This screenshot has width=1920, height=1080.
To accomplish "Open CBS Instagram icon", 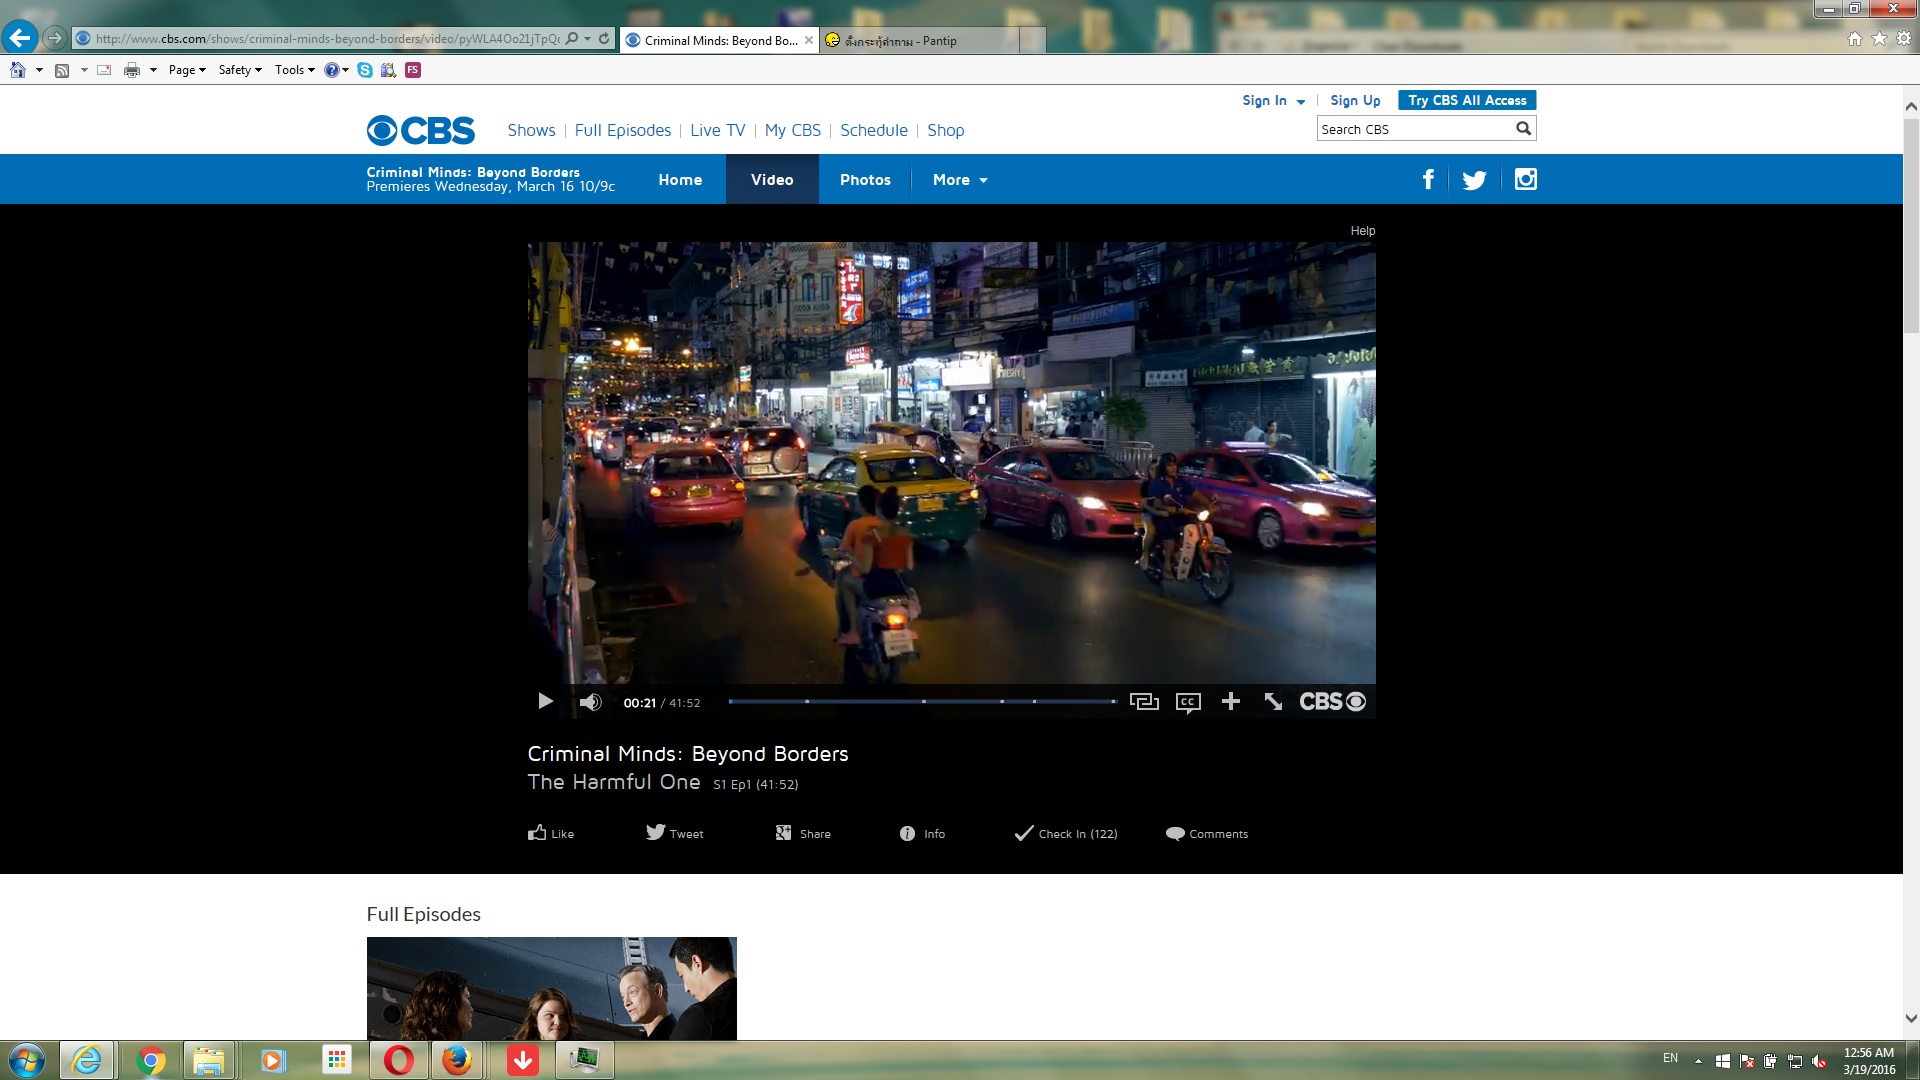I will tap(1525, 179).
